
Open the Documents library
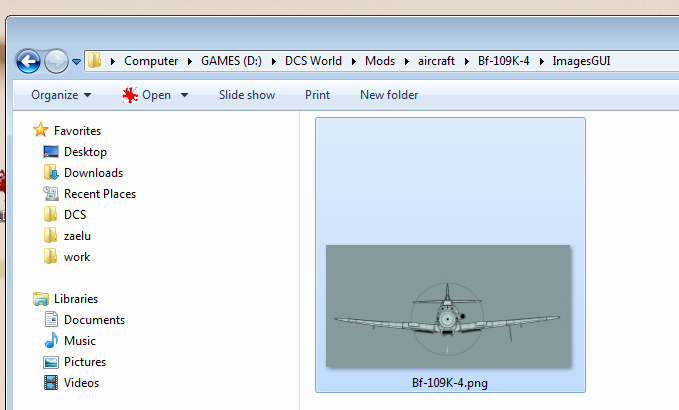click(94, 320)
